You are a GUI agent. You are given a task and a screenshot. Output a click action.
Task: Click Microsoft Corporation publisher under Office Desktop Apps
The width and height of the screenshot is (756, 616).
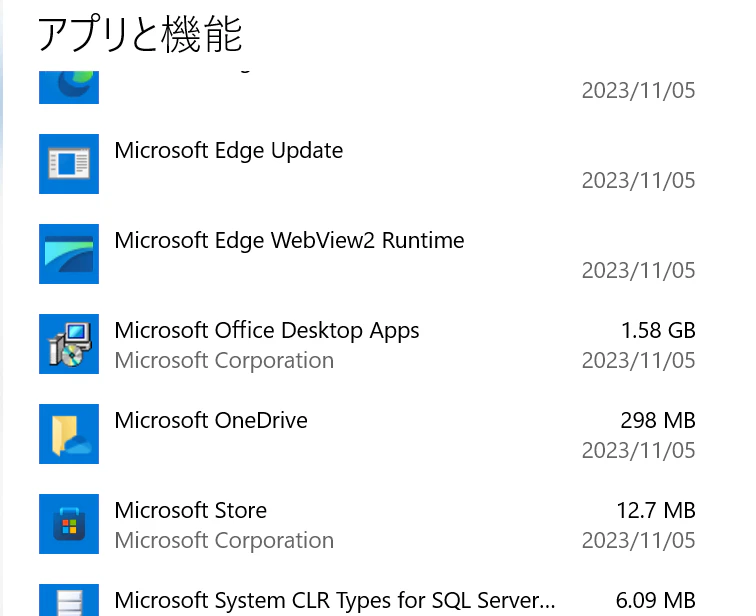[224, 361]
